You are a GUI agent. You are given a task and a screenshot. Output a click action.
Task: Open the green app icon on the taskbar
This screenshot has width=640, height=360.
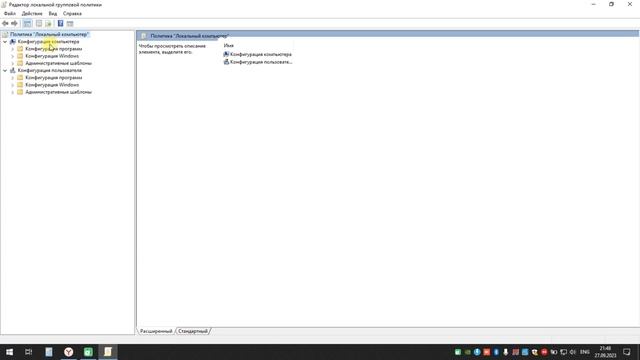[x=88, y=352]
